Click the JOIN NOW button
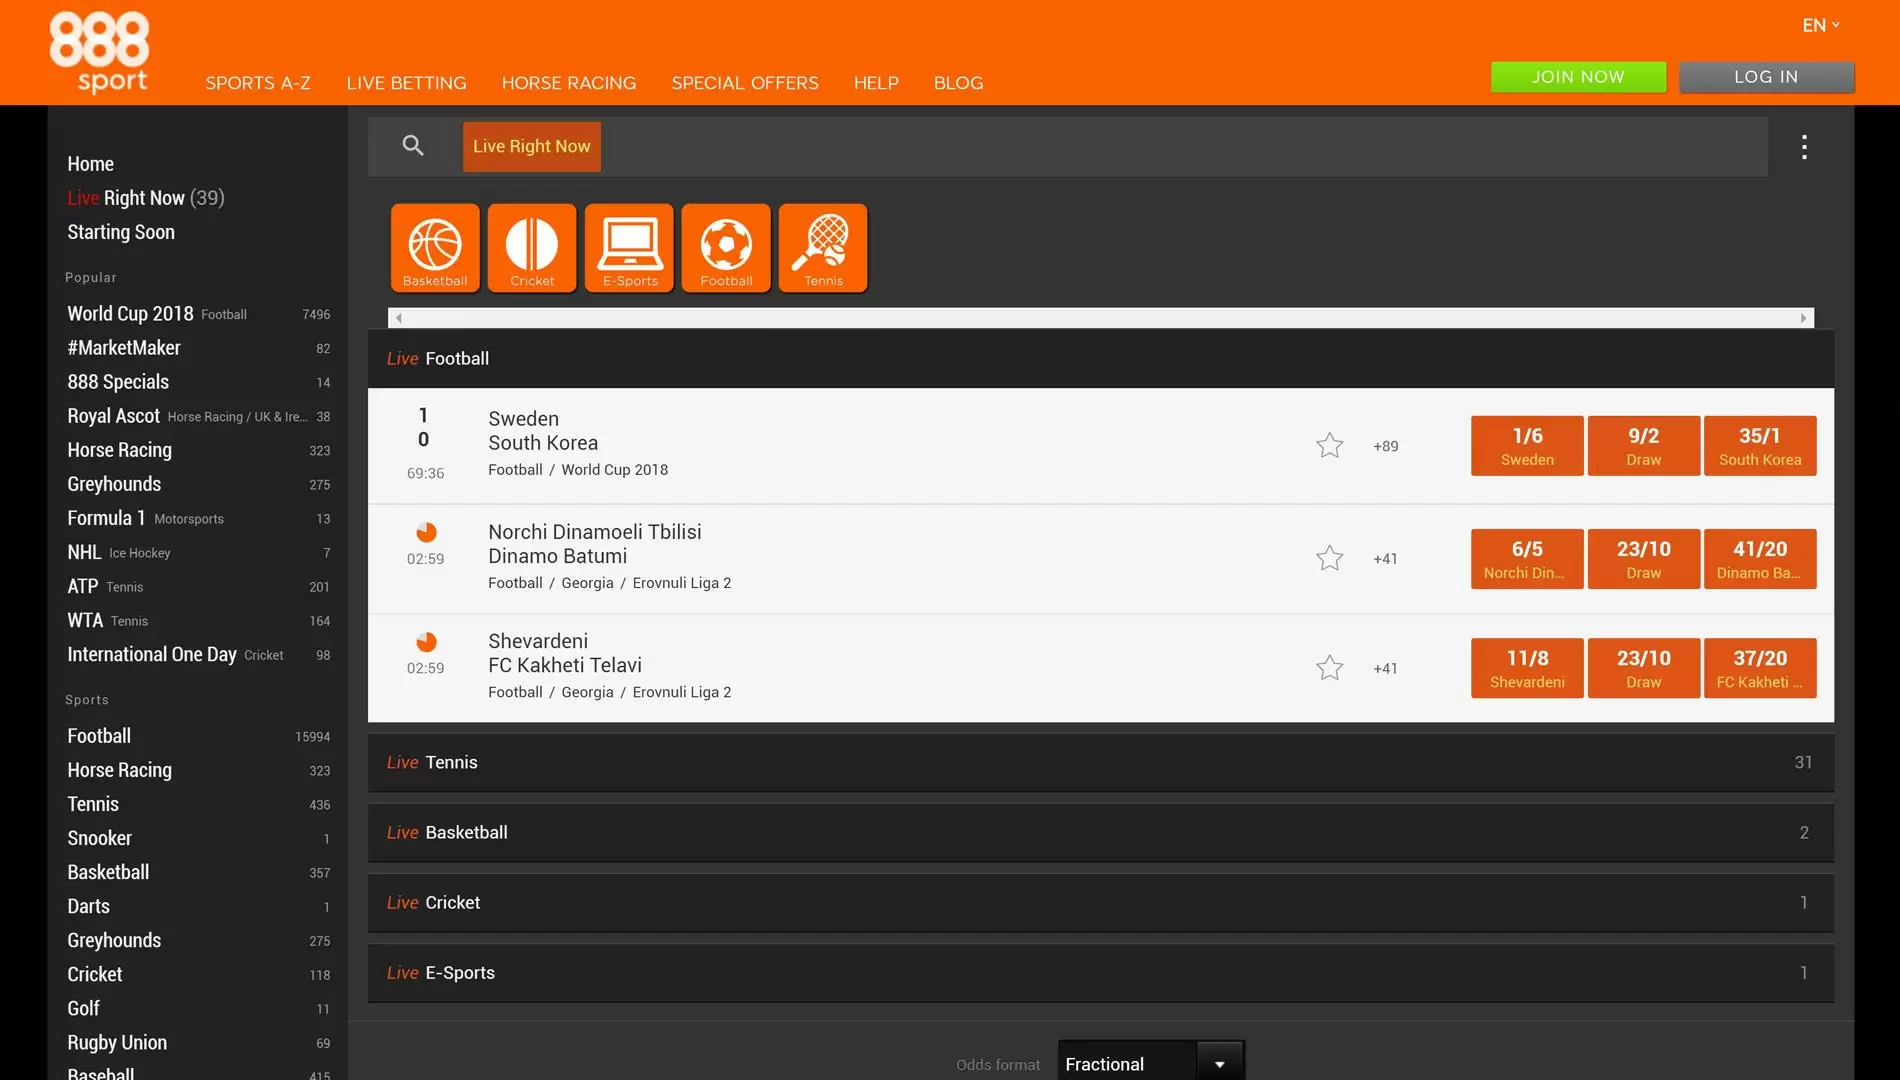This screenshot has width=1900, height=1080. click(x=1578, y=77)
